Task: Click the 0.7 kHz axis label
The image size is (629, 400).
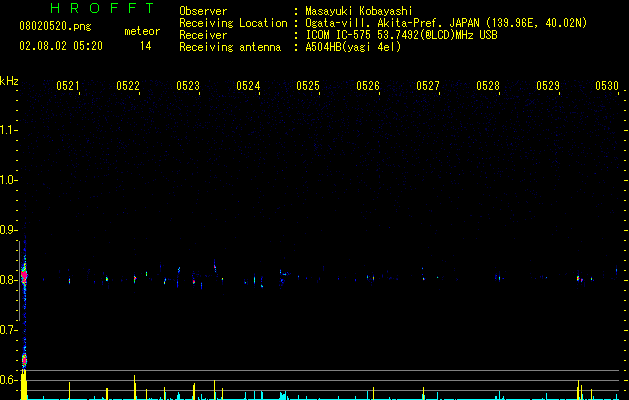Action: tap(8, 330)
